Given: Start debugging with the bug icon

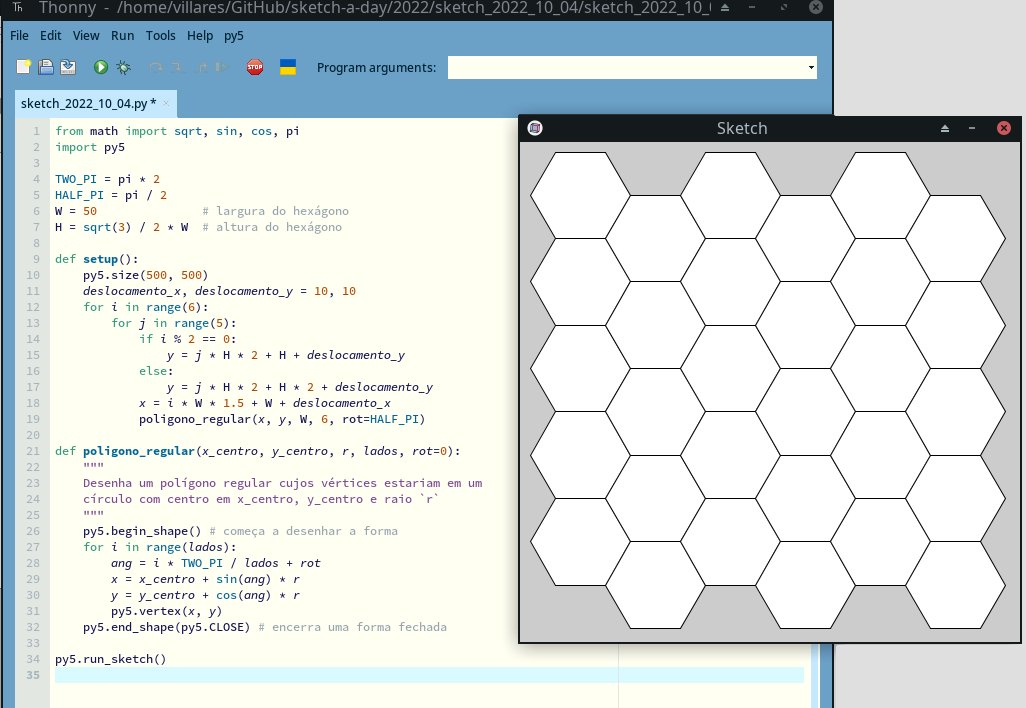Looking at the screenshot, I should pos(123,67).
